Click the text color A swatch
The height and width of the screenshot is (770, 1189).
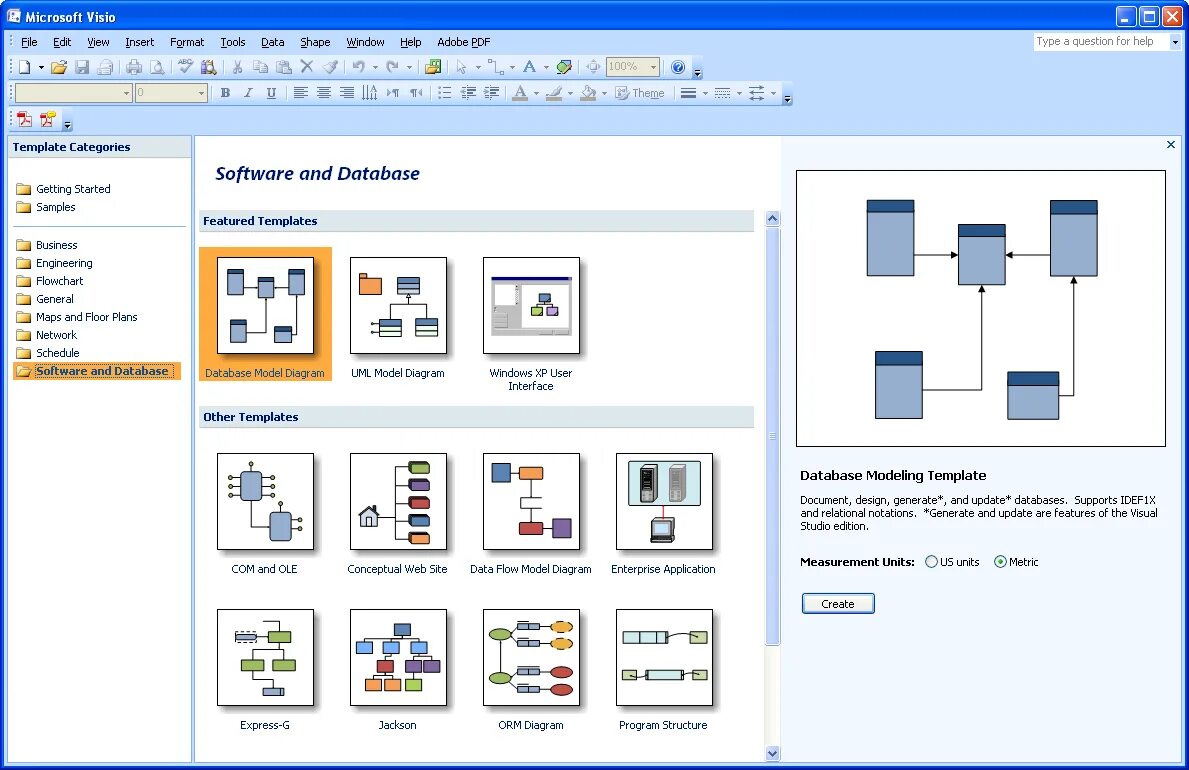519,93
